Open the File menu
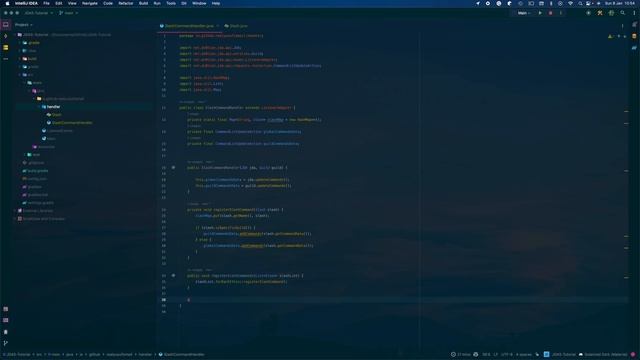 (46, 3)
